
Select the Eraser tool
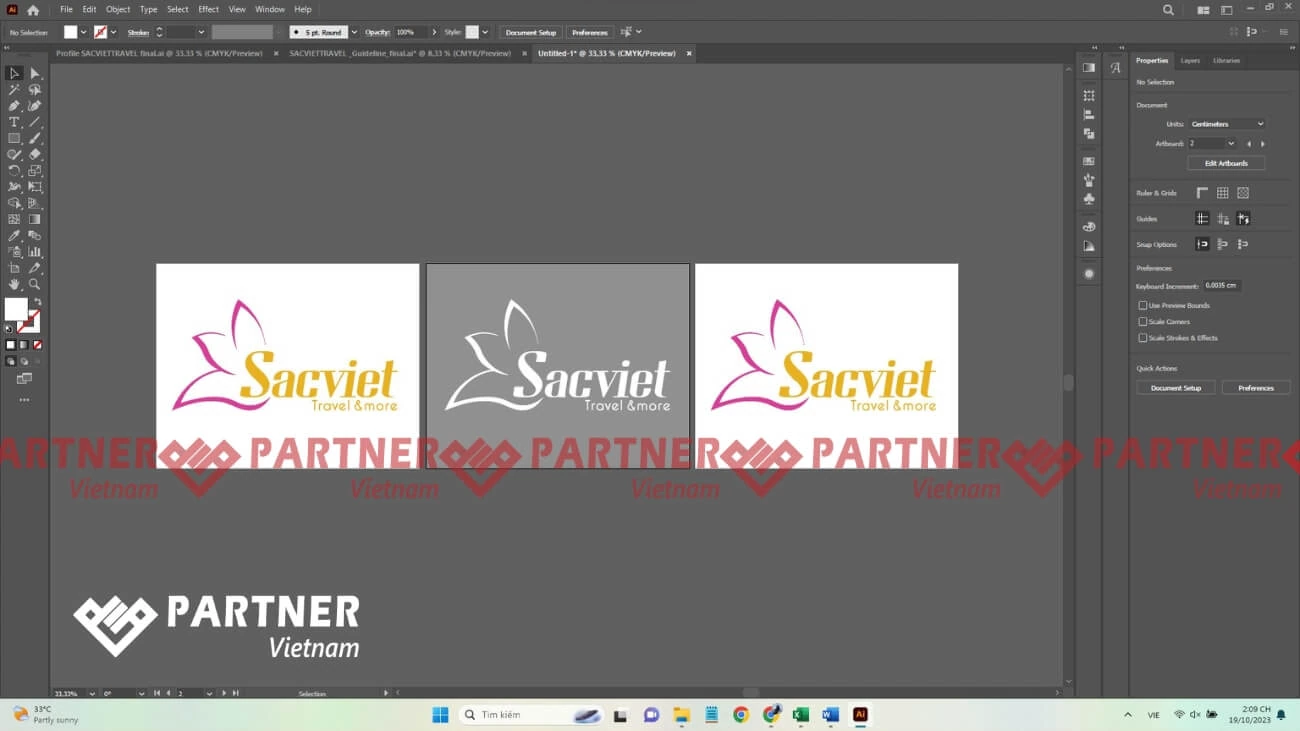(35, 154)
